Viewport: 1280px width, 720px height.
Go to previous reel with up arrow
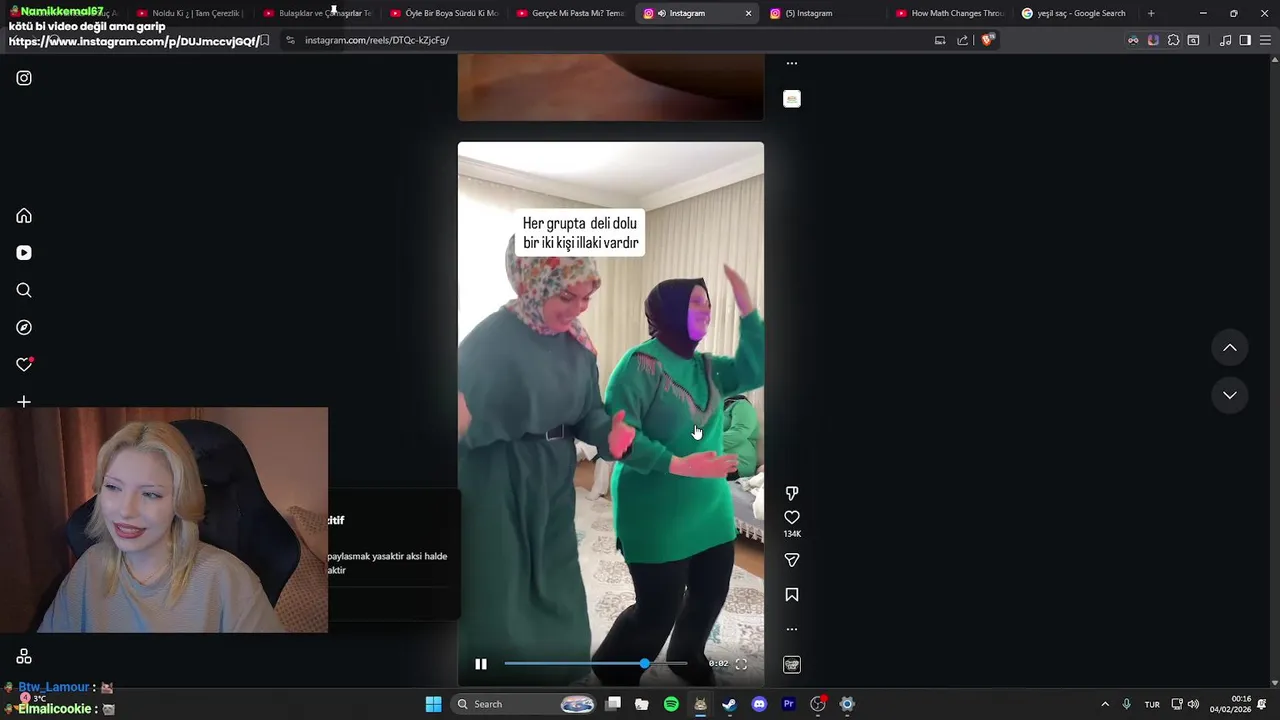pyautogui.click(x=1230, y=348)
